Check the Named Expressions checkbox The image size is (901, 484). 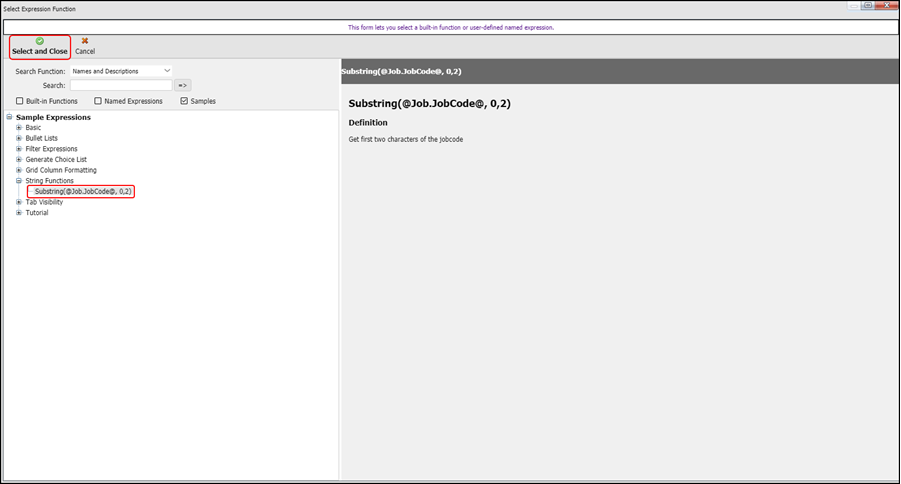98,101
